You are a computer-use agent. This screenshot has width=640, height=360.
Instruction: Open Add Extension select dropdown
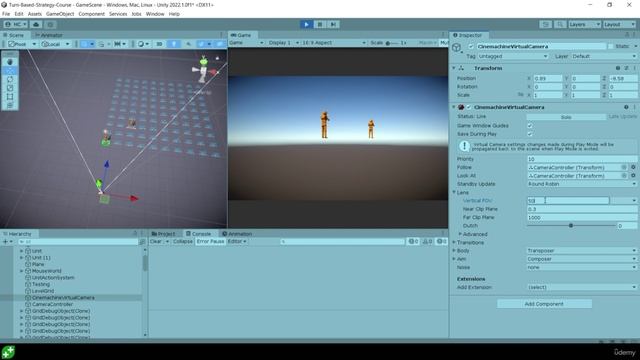click(x=582, y=287)
